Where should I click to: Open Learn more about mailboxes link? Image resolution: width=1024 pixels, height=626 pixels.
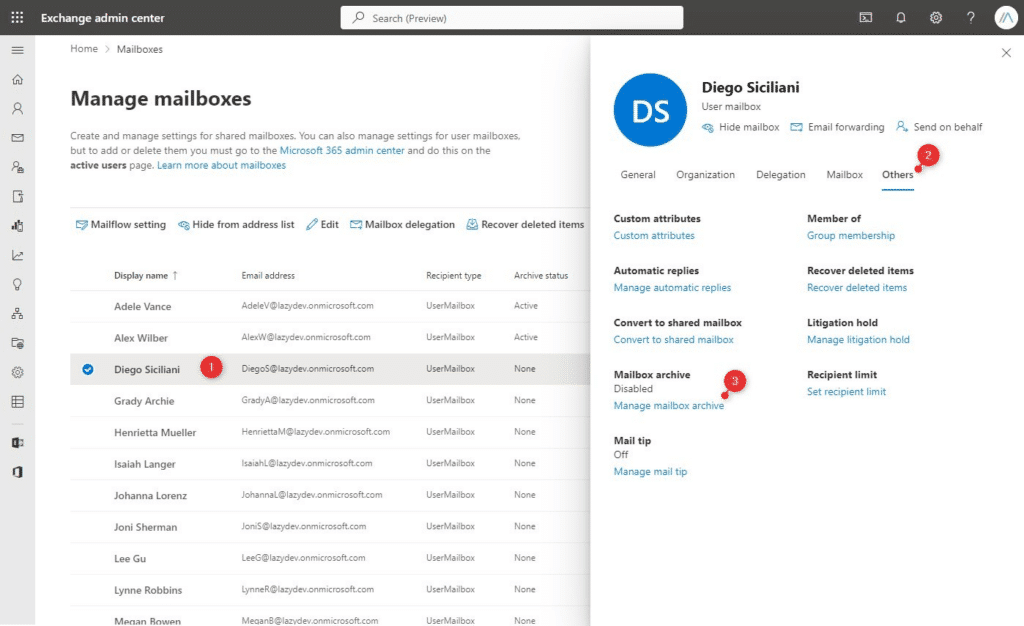click(x=221, y=166)
